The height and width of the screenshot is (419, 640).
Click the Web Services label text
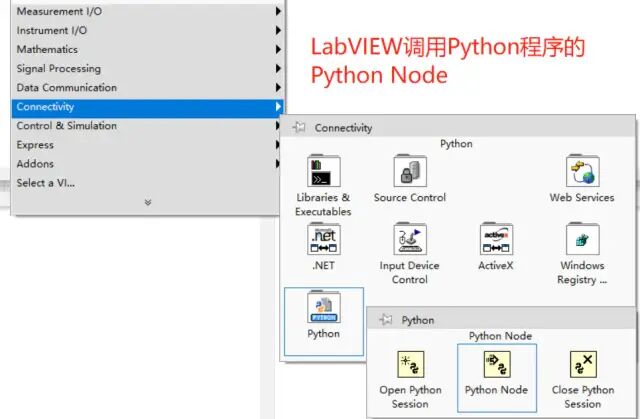click(x=582, y=197)
